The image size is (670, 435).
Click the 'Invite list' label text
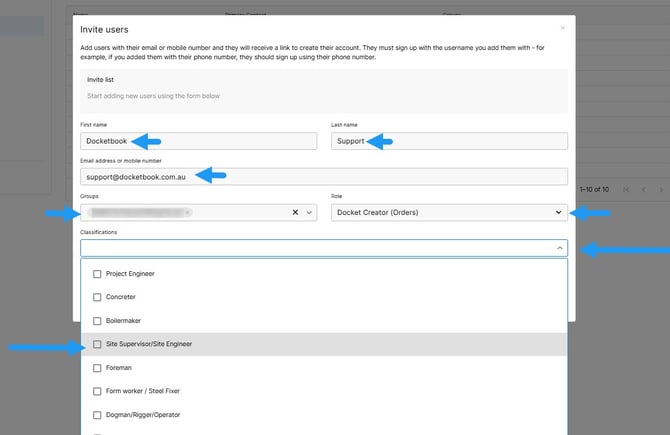click(100, 79)
